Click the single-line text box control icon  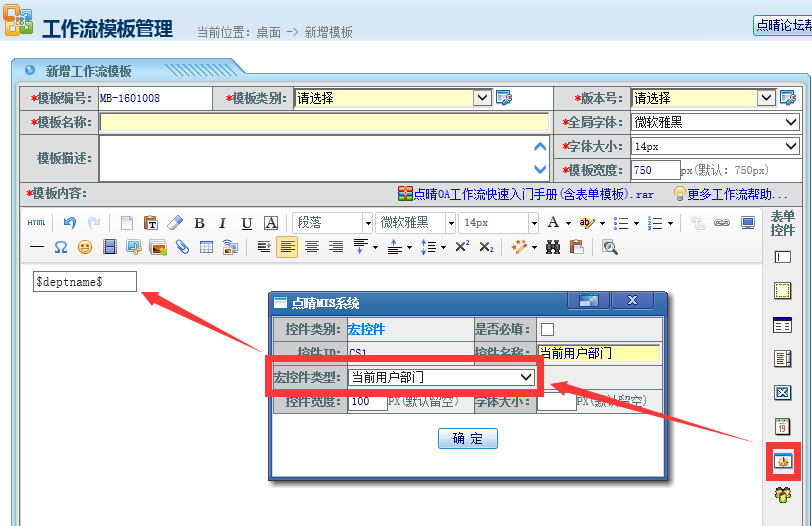783,257
